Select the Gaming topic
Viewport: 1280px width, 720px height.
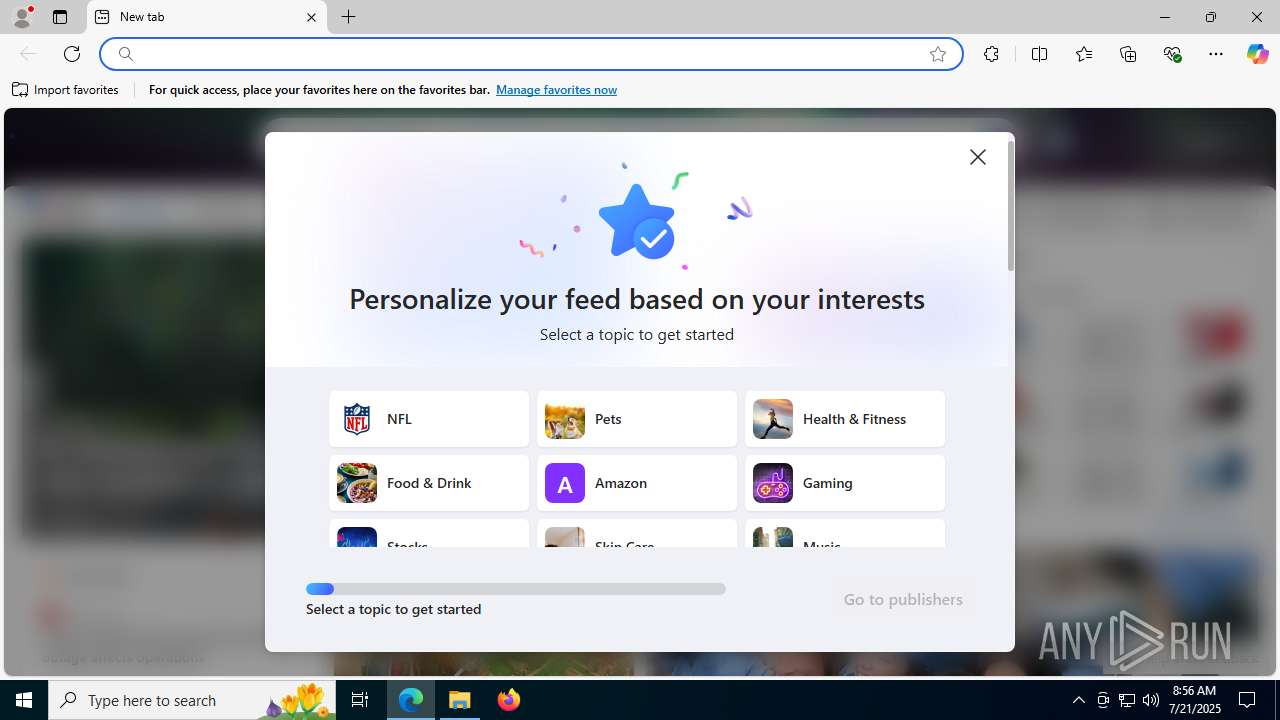click(x=845, y=483)
